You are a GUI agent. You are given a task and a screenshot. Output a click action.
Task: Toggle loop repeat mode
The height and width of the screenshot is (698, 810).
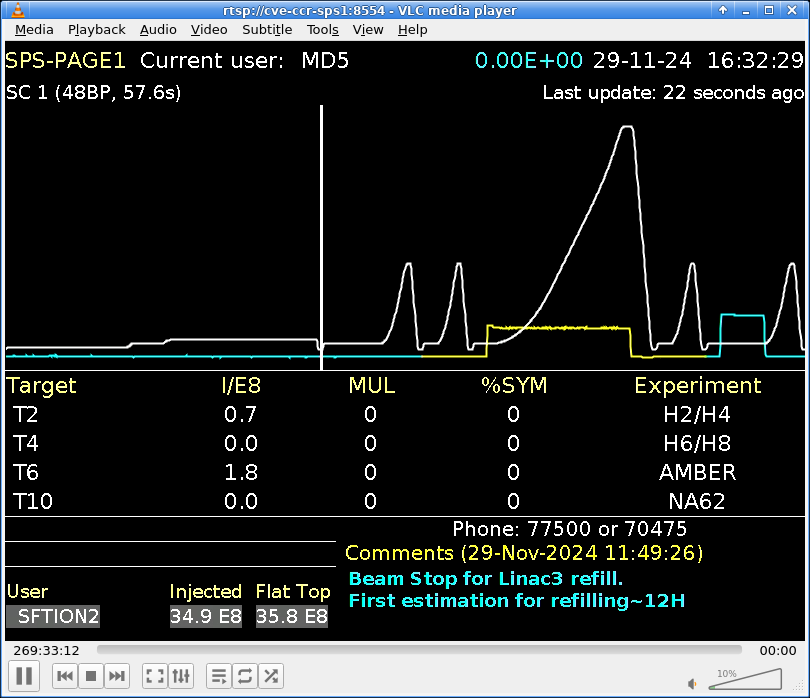coord(245,677)
